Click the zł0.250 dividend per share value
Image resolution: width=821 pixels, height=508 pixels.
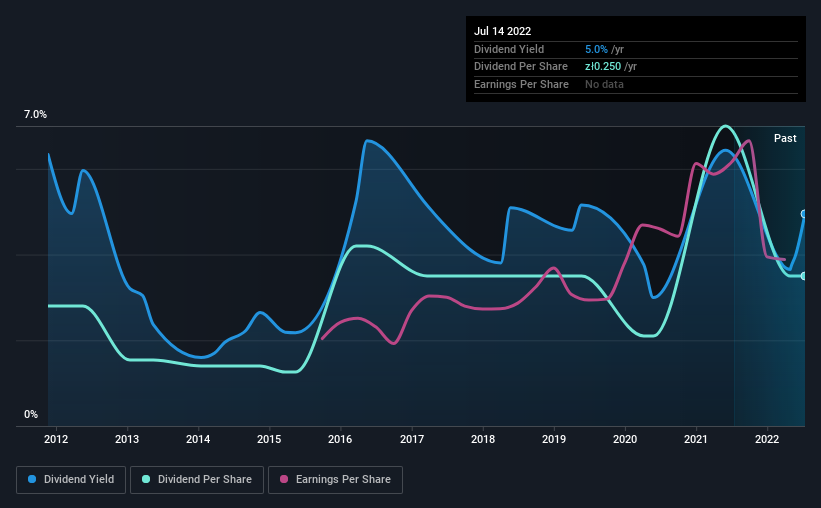(x=604, y=67)
